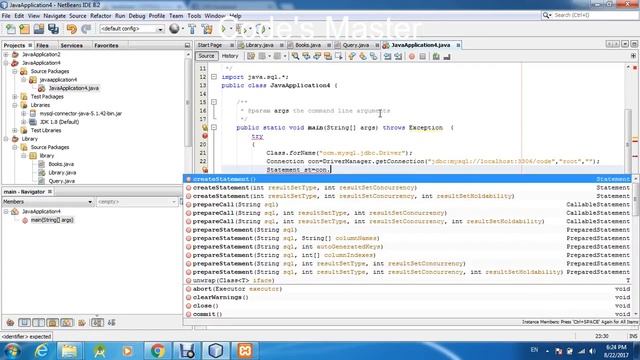The width and height of the screenshot is (640, 360).
Task: Click the History view button
Action: click(x=230, y=56)
